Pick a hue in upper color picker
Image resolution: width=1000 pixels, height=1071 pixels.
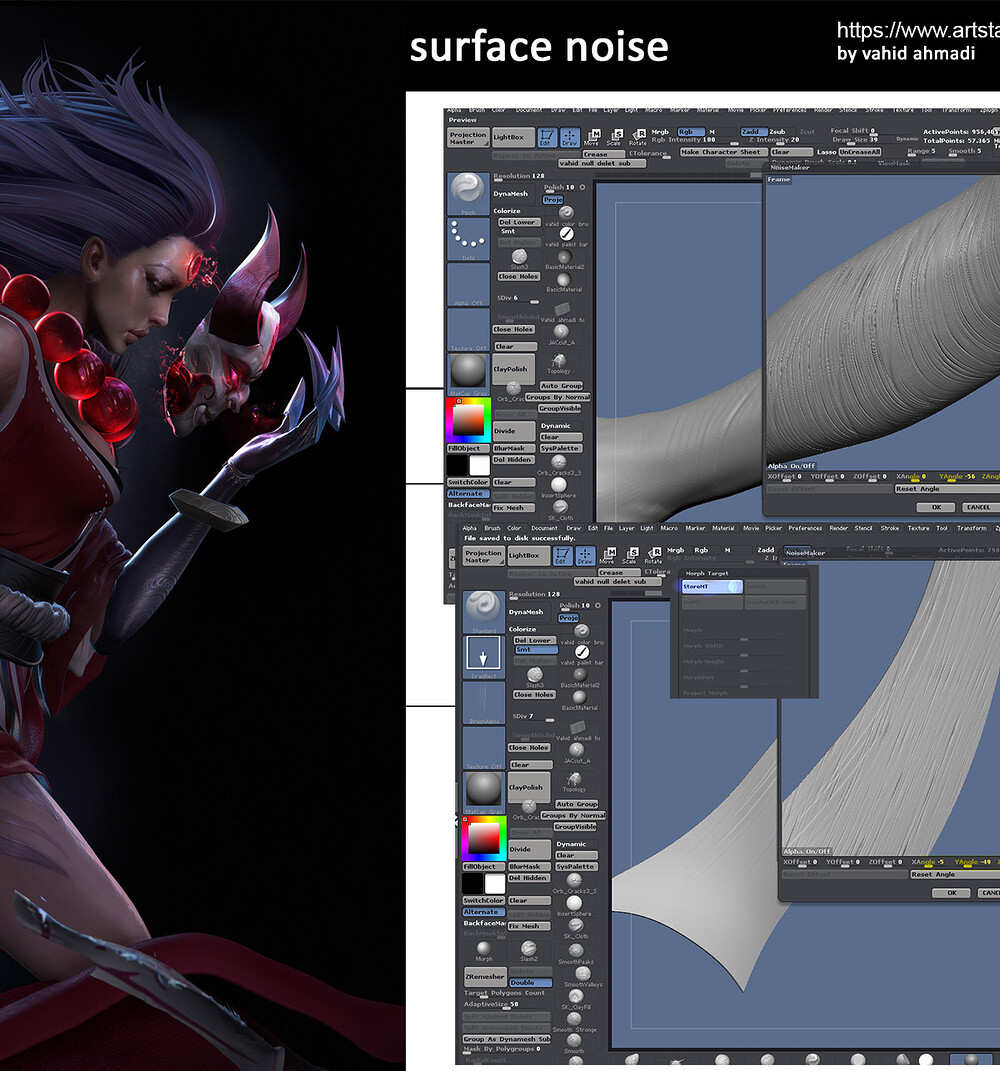pos(468,419)
